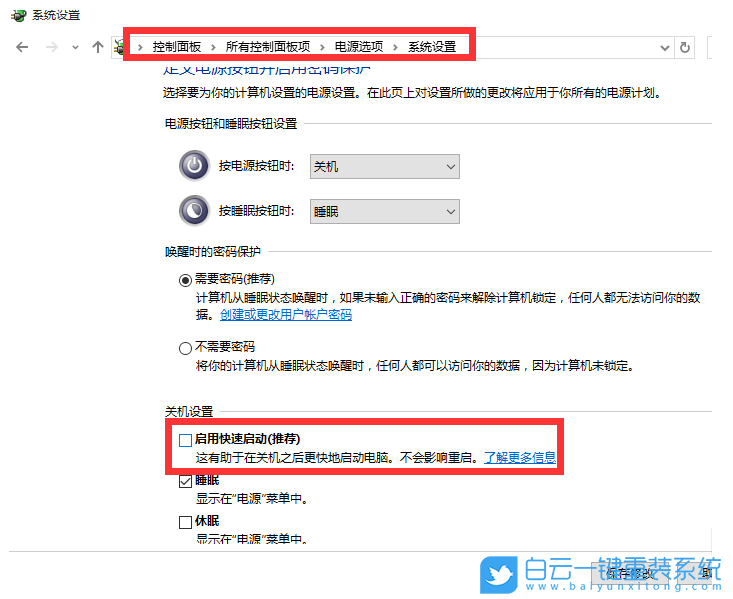Expand chevron after 控制面板 breadcrumb
Viewport: 733px width, 599px height.
213,47
